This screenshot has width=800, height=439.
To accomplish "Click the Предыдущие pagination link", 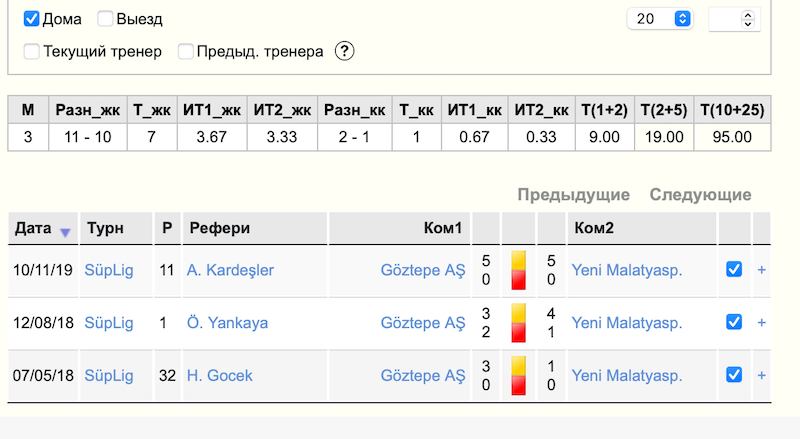I will (x=573, y=194).
